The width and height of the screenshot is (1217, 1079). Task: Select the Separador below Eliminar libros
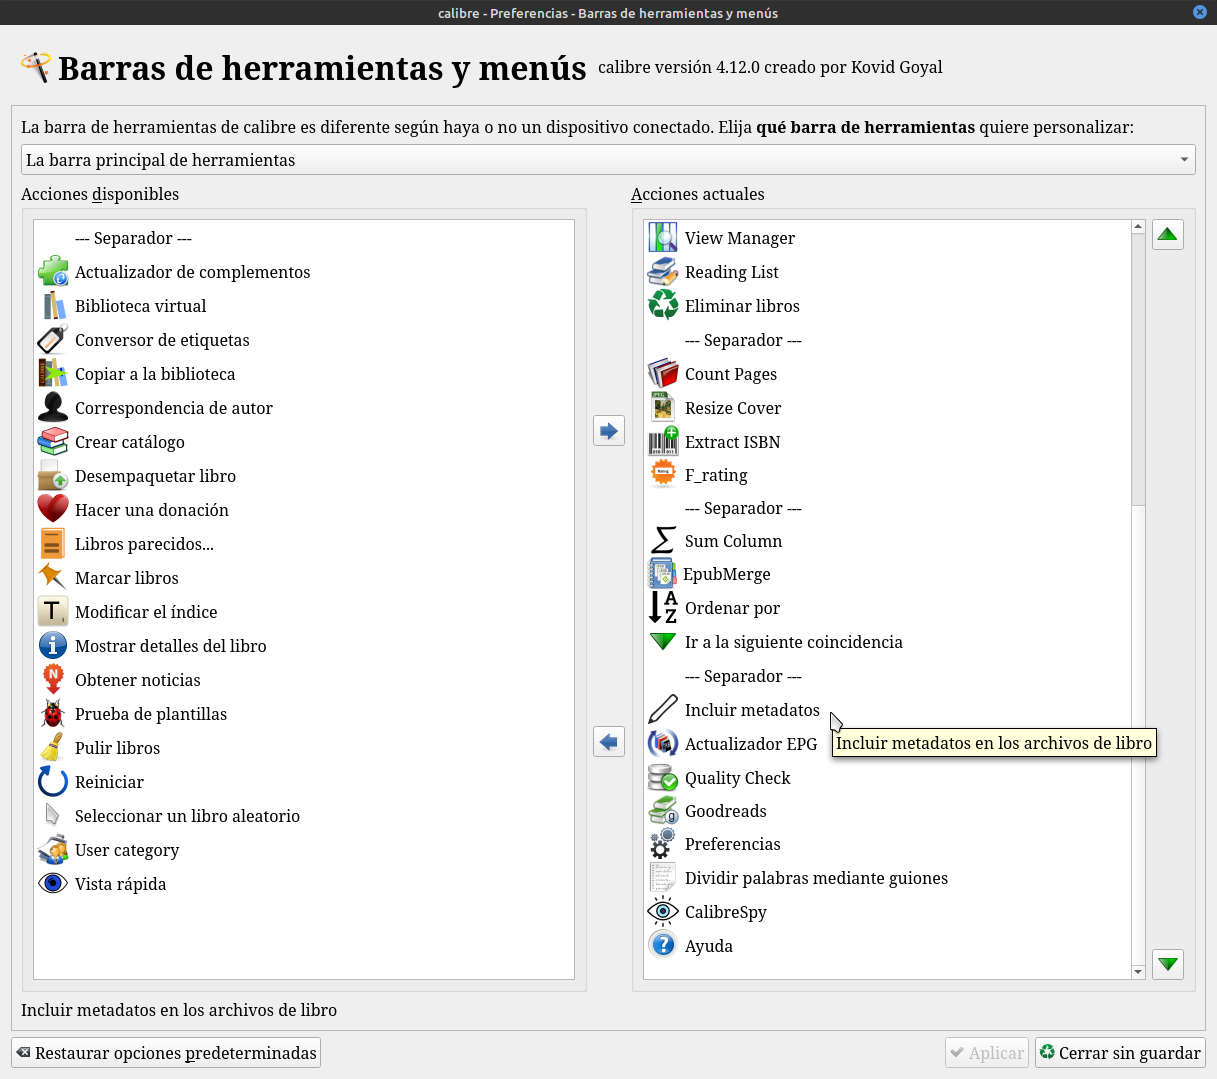click(x=888, y=340)
